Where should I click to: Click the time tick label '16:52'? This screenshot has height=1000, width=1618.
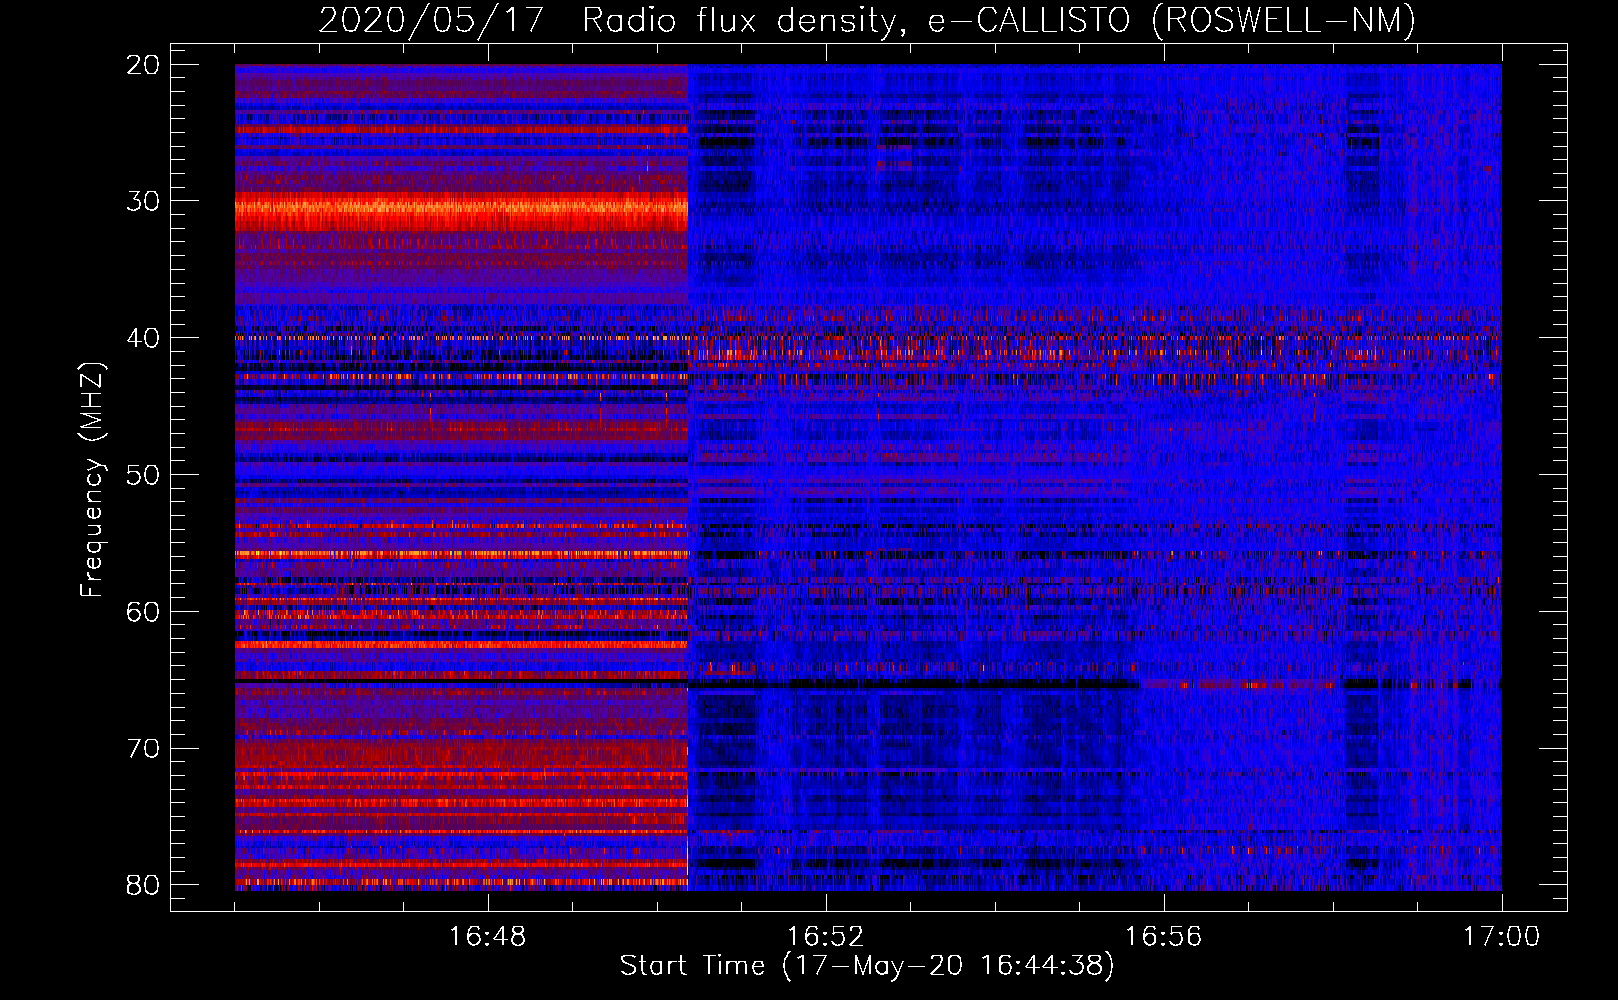pyautogui.click(x=825, y=937)
